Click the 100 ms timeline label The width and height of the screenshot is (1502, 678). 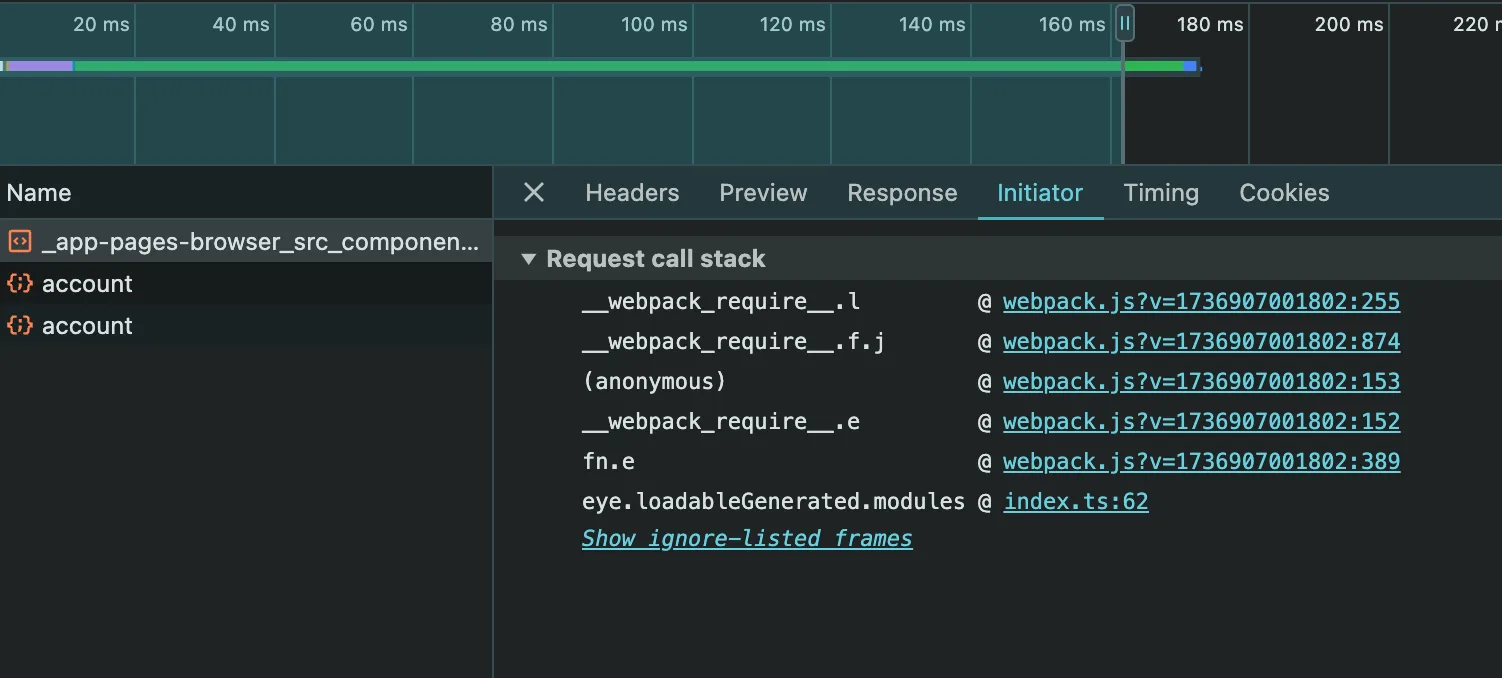(654, 24)
